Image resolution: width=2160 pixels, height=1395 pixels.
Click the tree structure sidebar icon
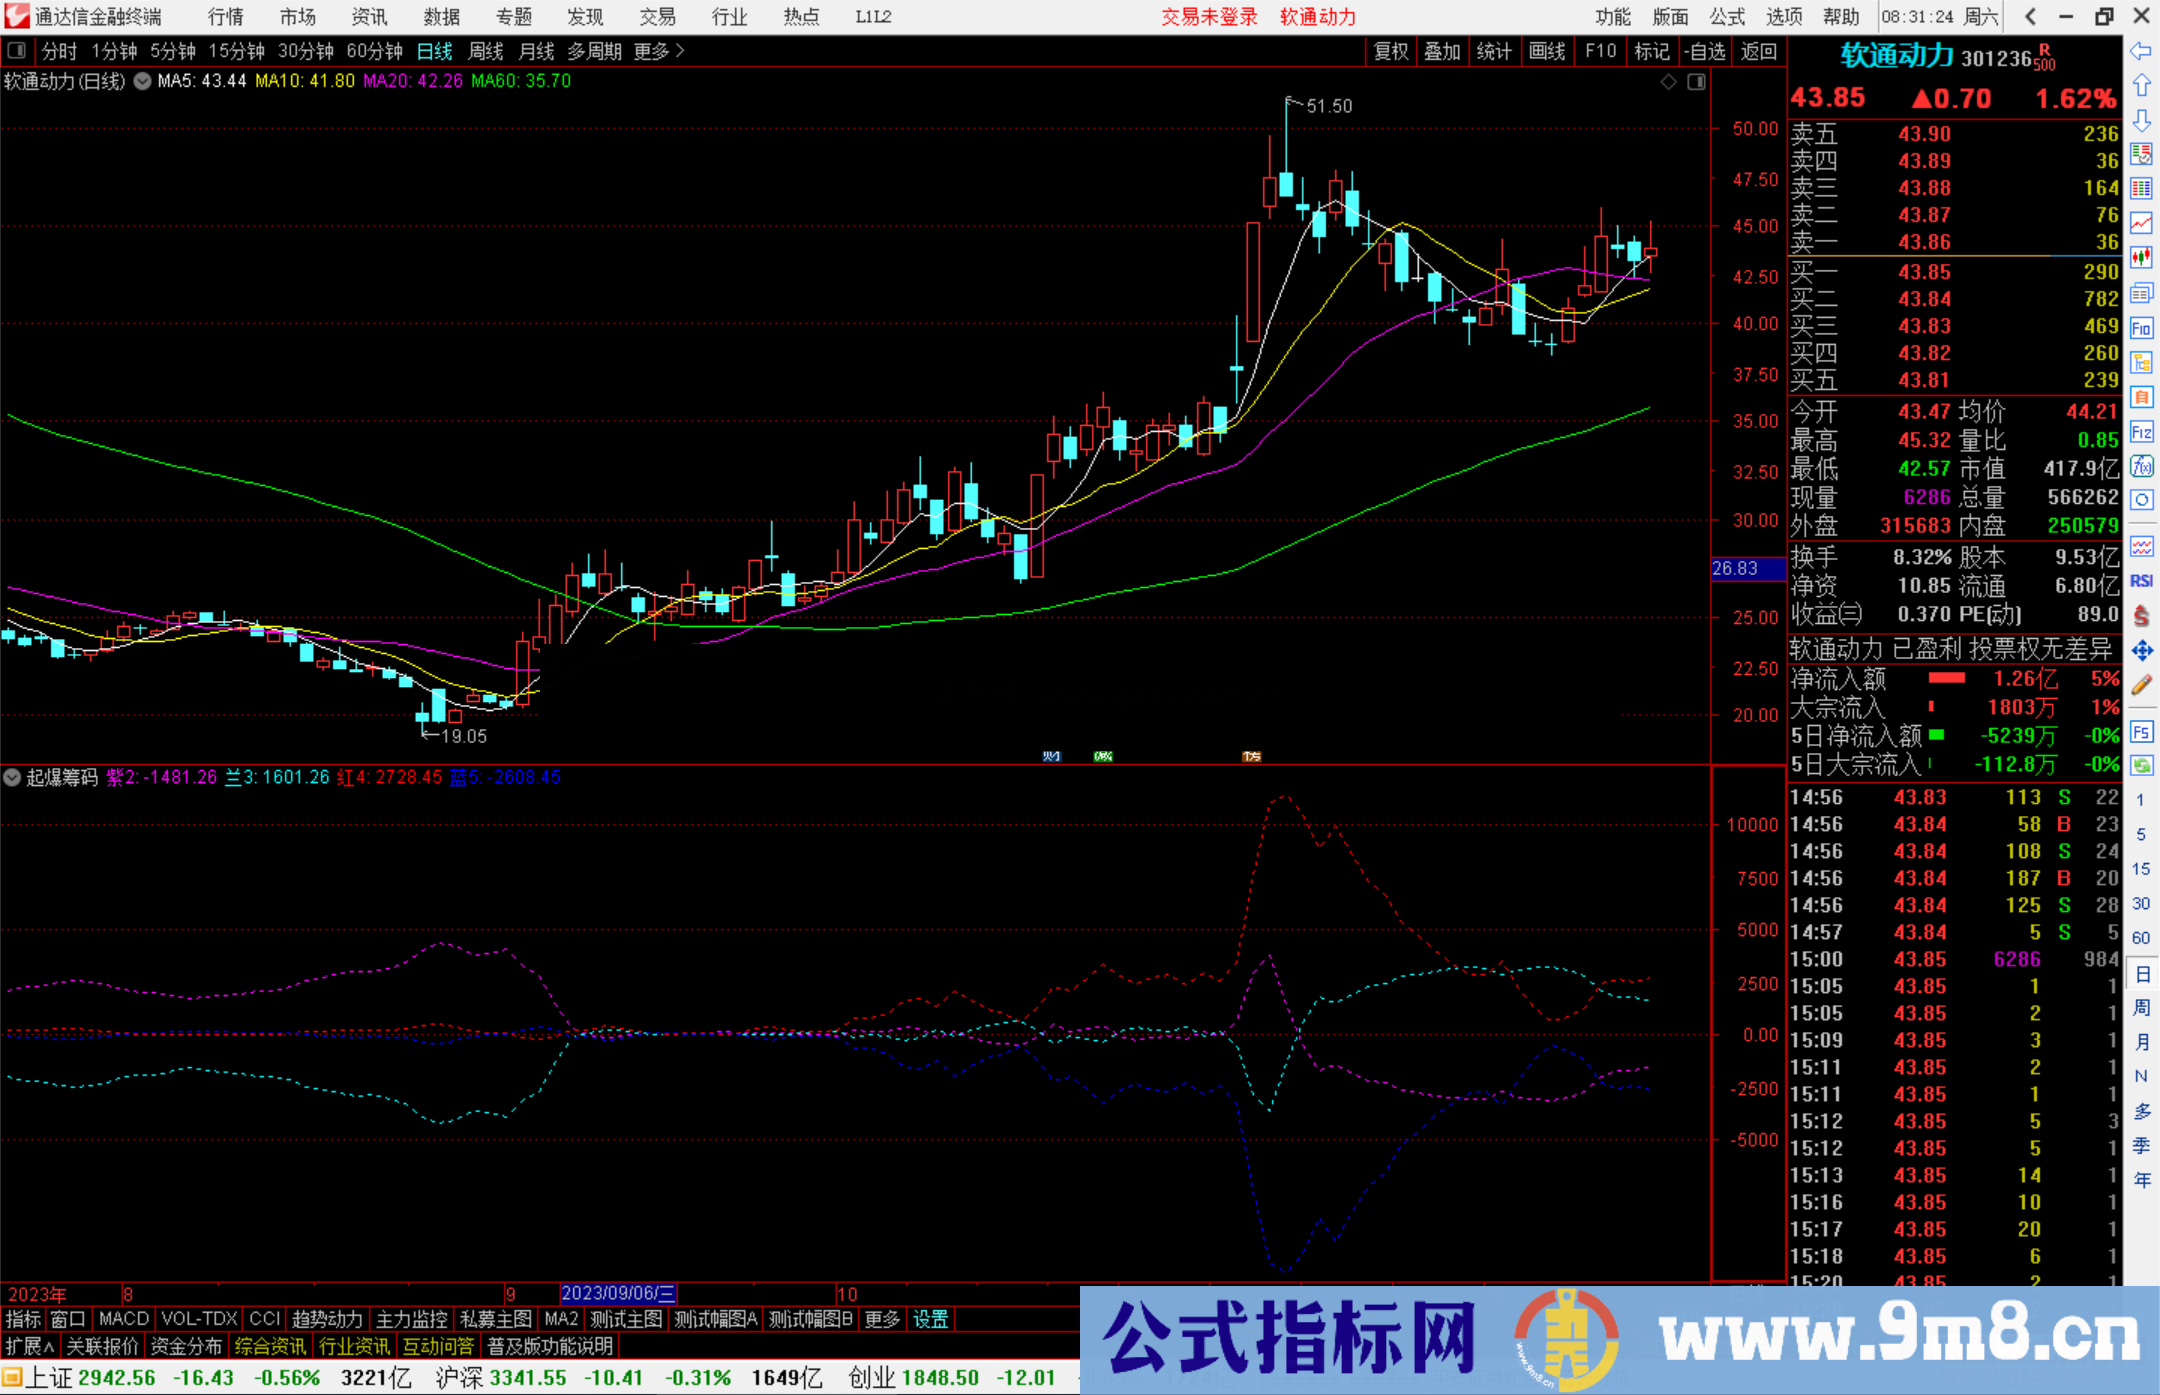(2141, 363)
